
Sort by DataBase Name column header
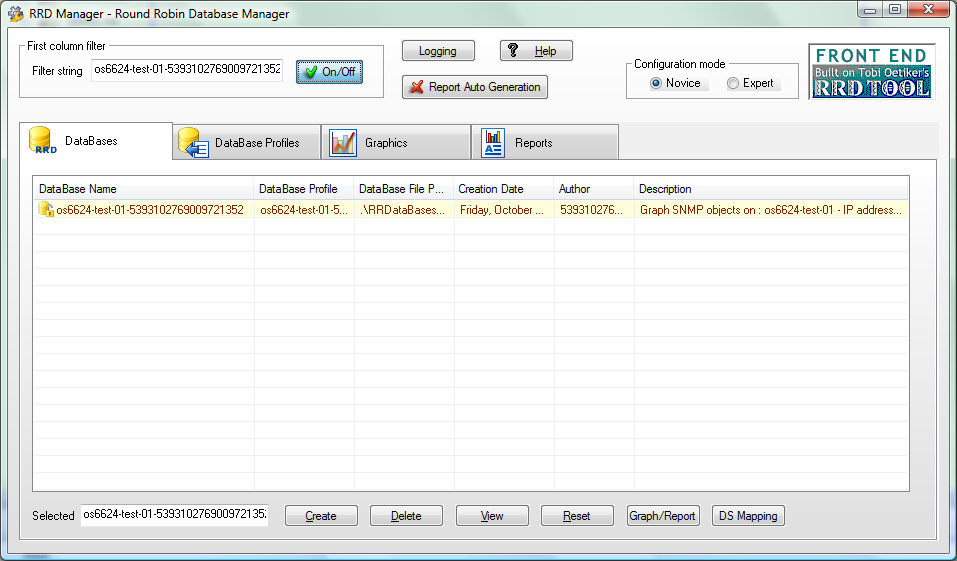143,189
